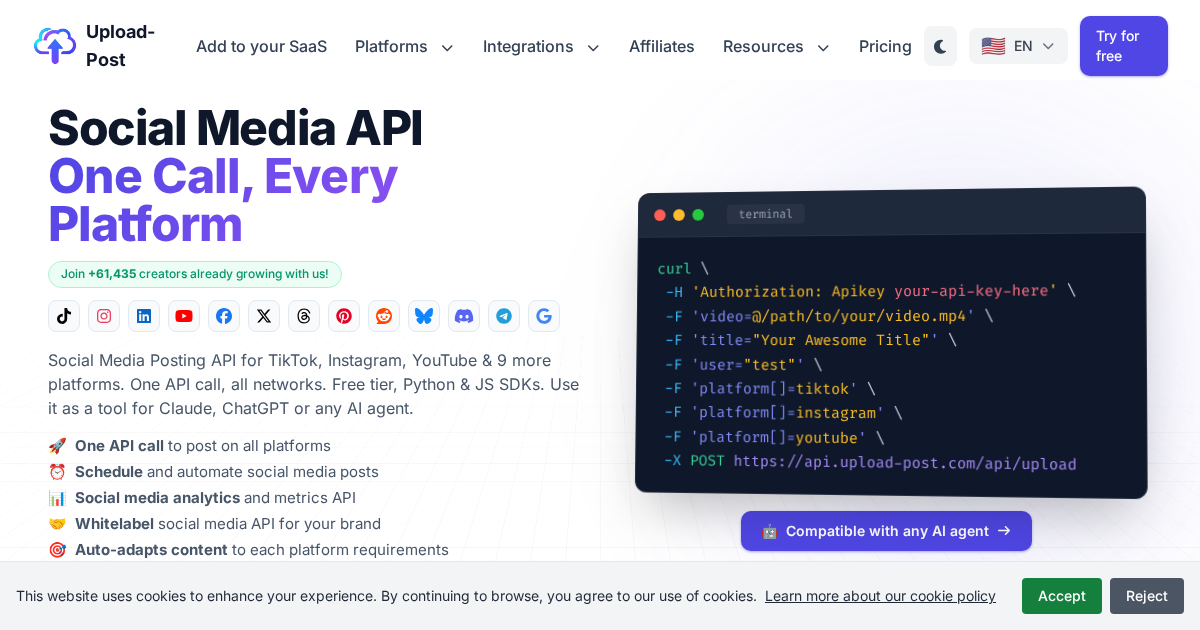
Task: Go to the Affiliates page
Action: tap(662, 46)
